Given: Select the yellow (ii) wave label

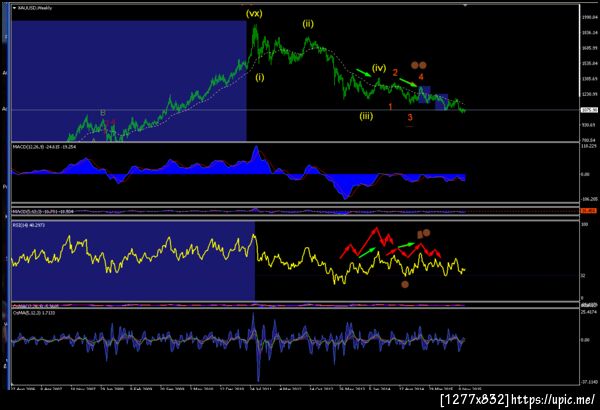Looking at the screenshot, I should click(308, 24).
